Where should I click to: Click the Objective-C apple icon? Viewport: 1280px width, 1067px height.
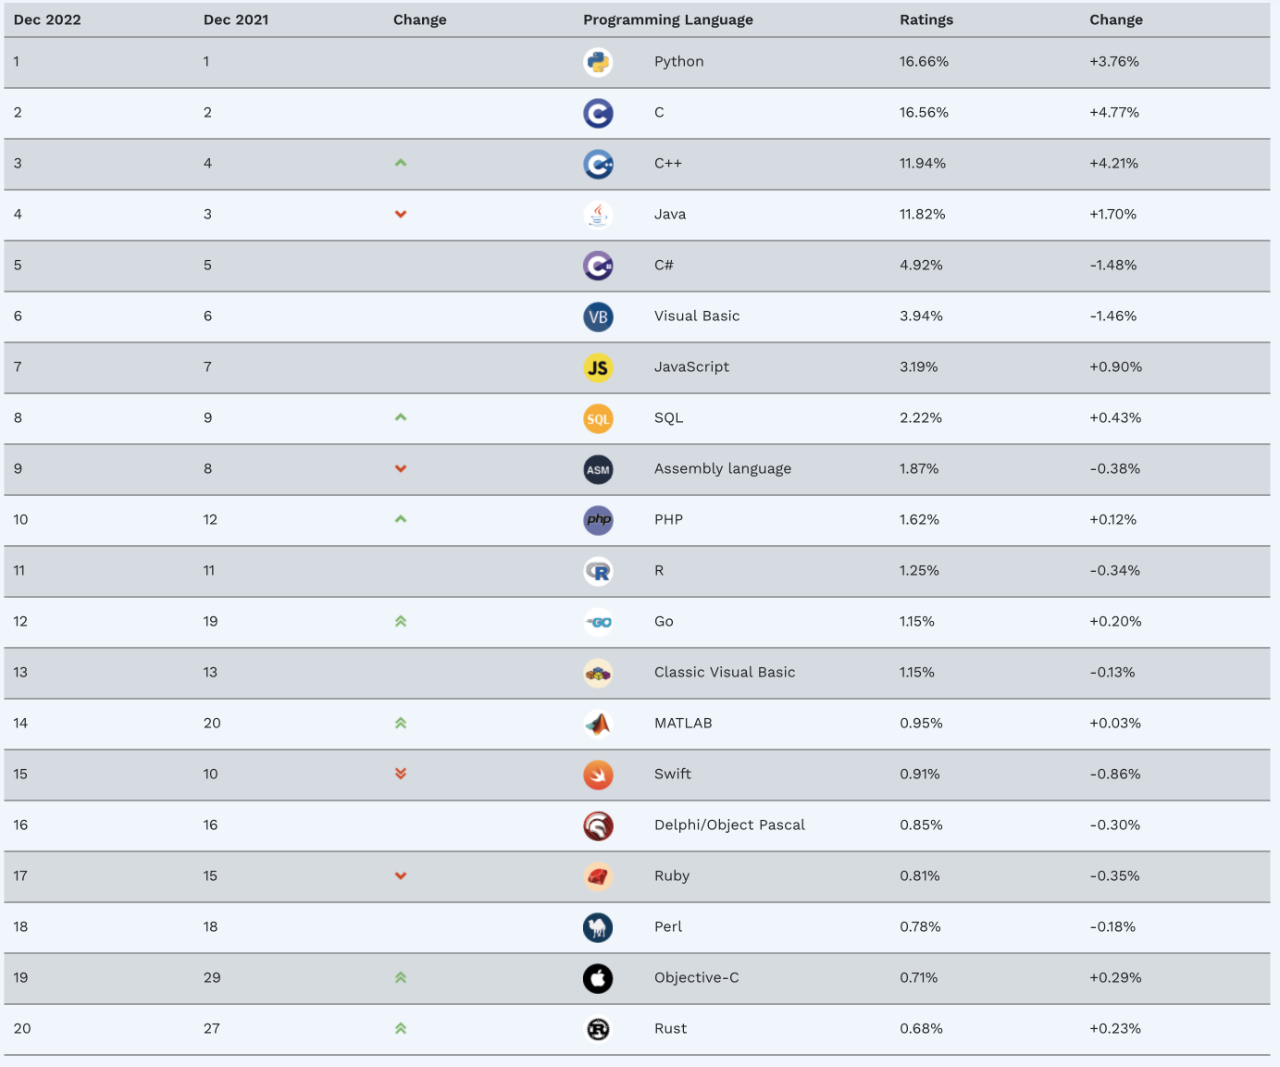point(598,978)
